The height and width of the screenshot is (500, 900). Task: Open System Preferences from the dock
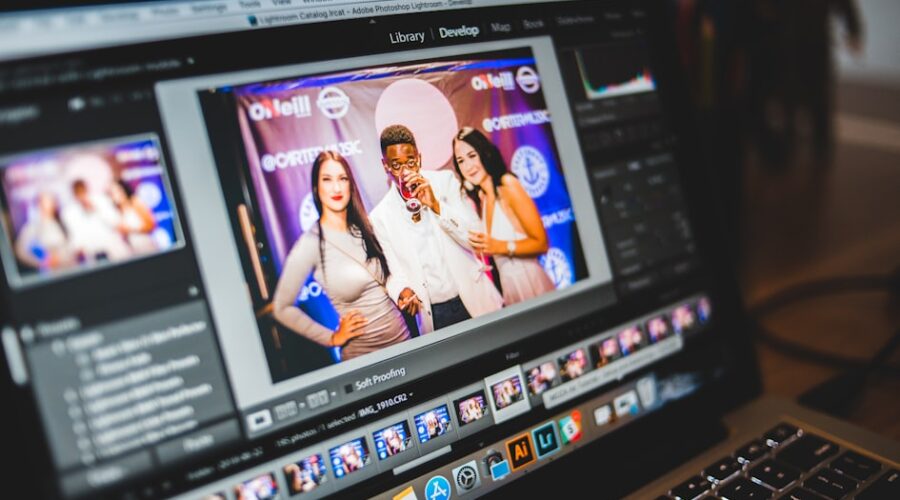pos(466,477)
